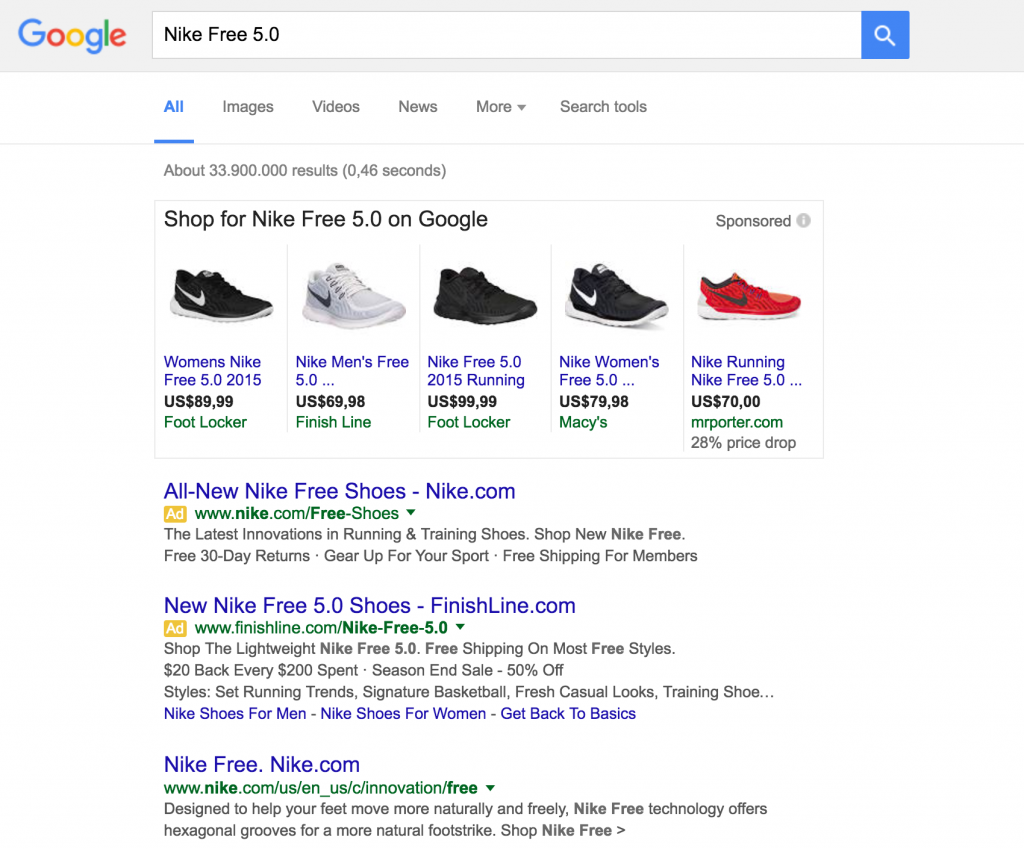Expand the arrow next to www.finishline.com/Nike-Free-5.0

[460, 627]
